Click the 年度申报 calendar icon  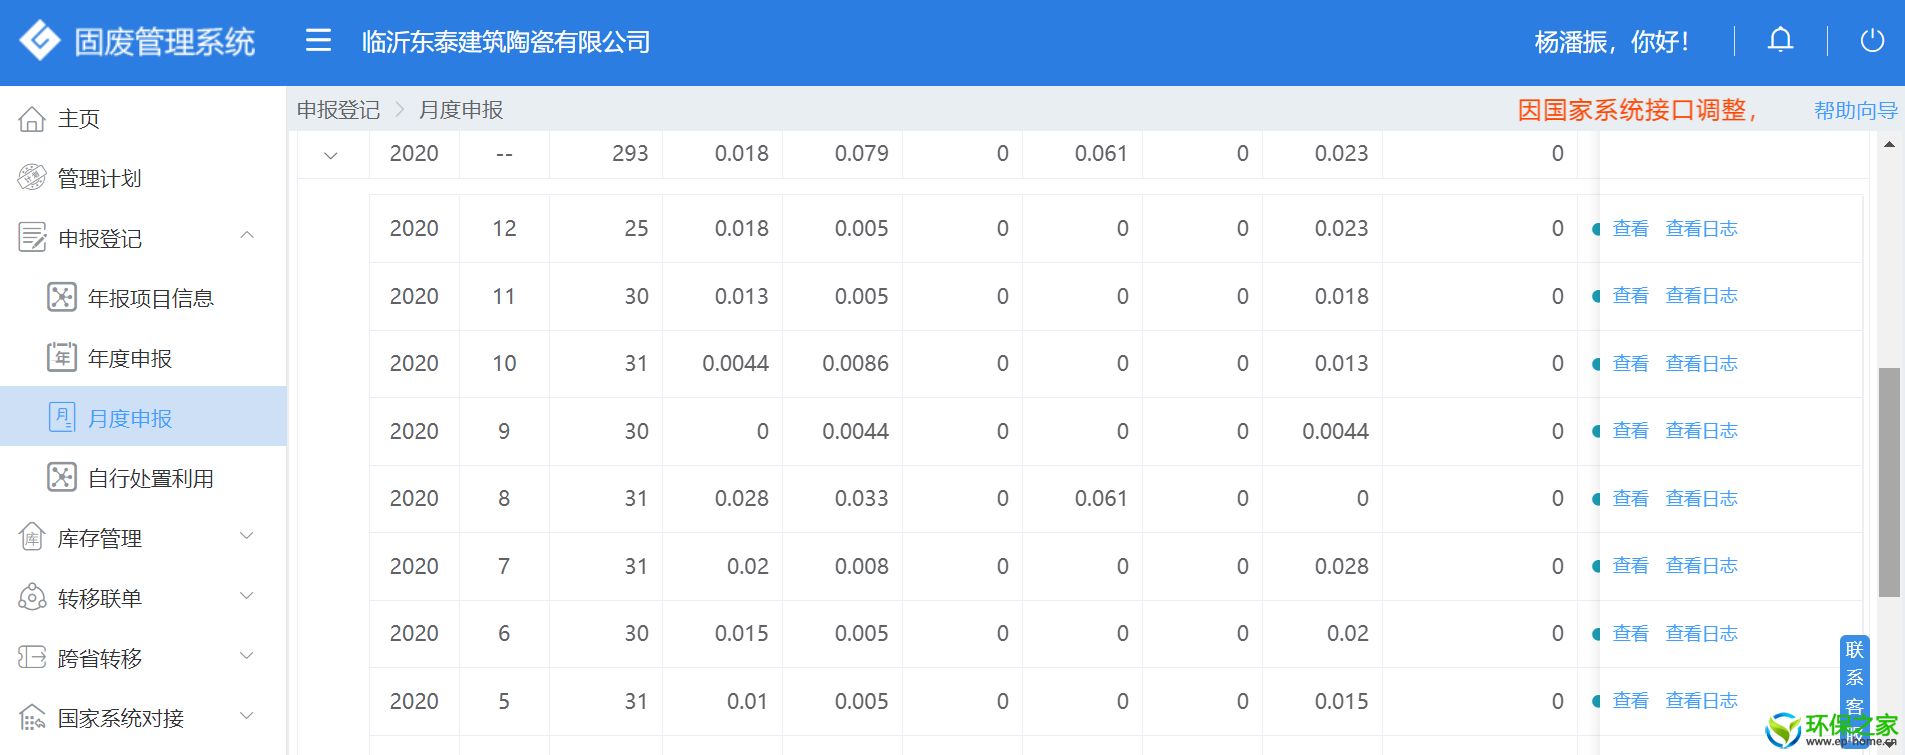[62, 357]
